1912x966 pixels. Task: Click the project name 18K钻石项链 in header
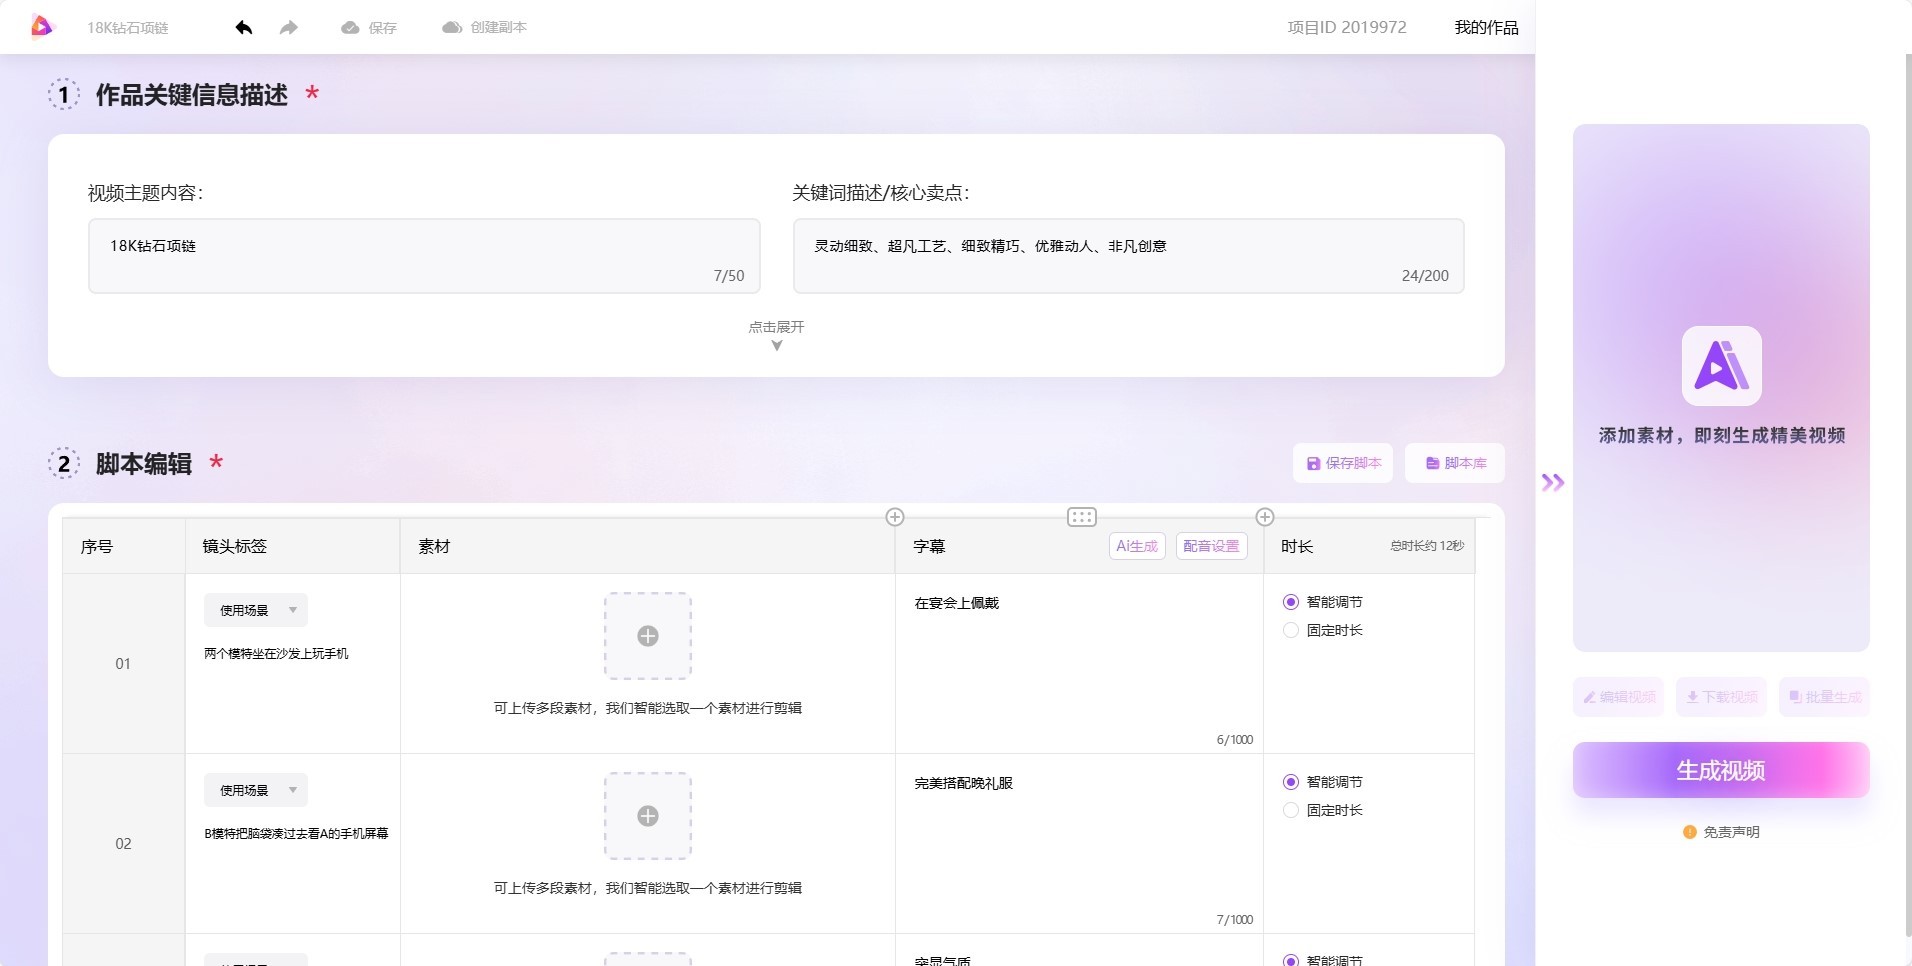[127, 28]
